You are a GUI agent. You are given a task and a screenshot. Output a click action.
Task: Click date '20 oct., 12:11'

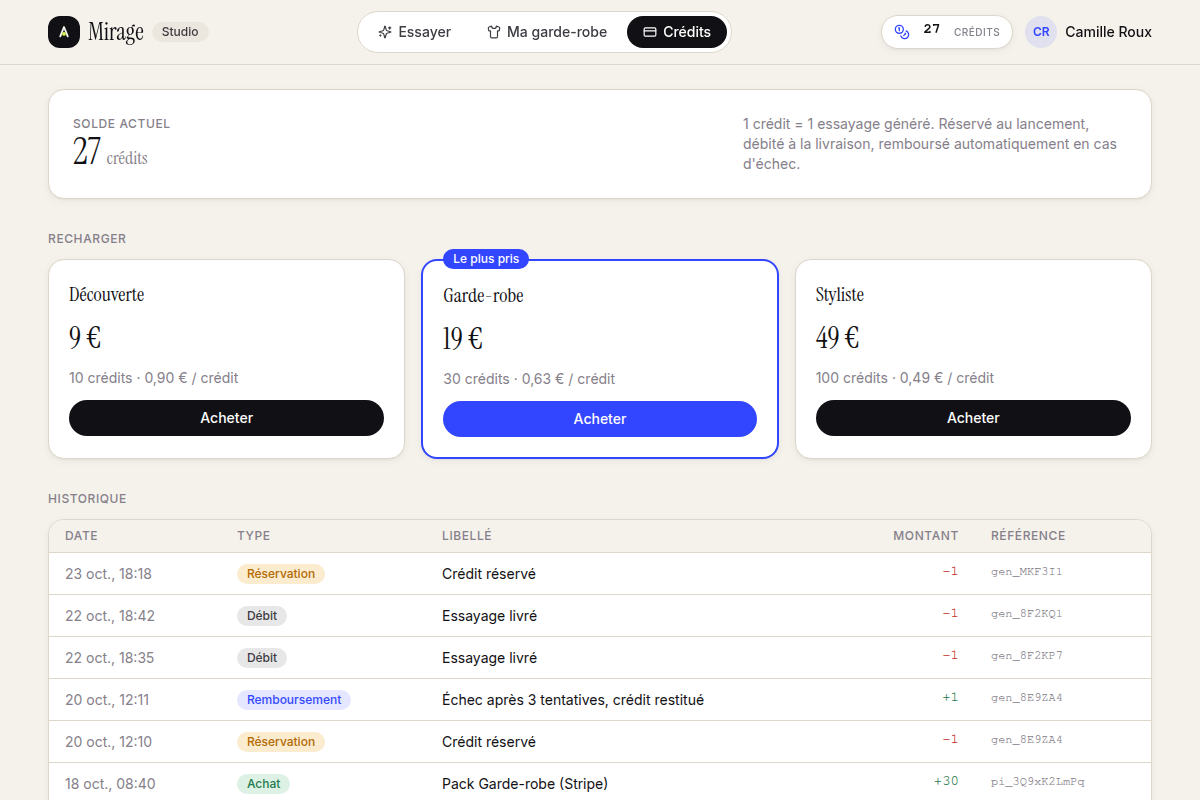(x=107, y=700)
